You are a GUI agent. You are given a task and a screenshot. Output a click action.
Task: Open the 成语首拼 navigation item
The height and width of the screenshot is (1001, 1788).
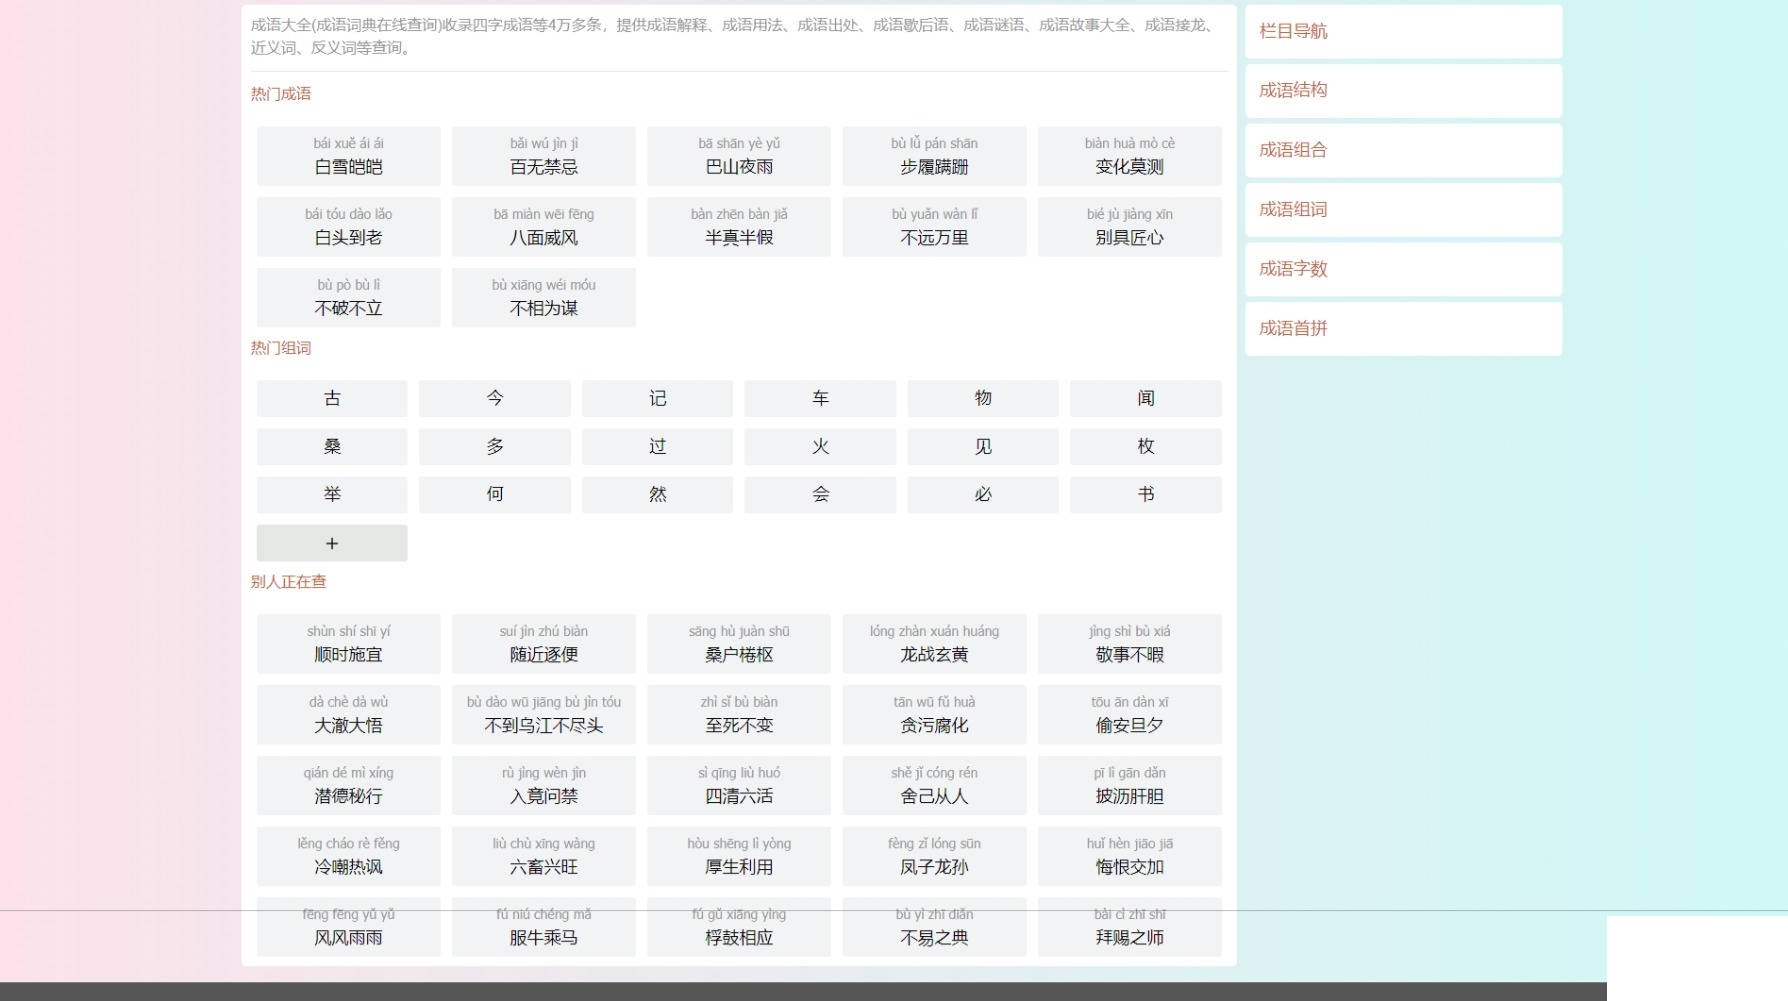point(1403,328)
